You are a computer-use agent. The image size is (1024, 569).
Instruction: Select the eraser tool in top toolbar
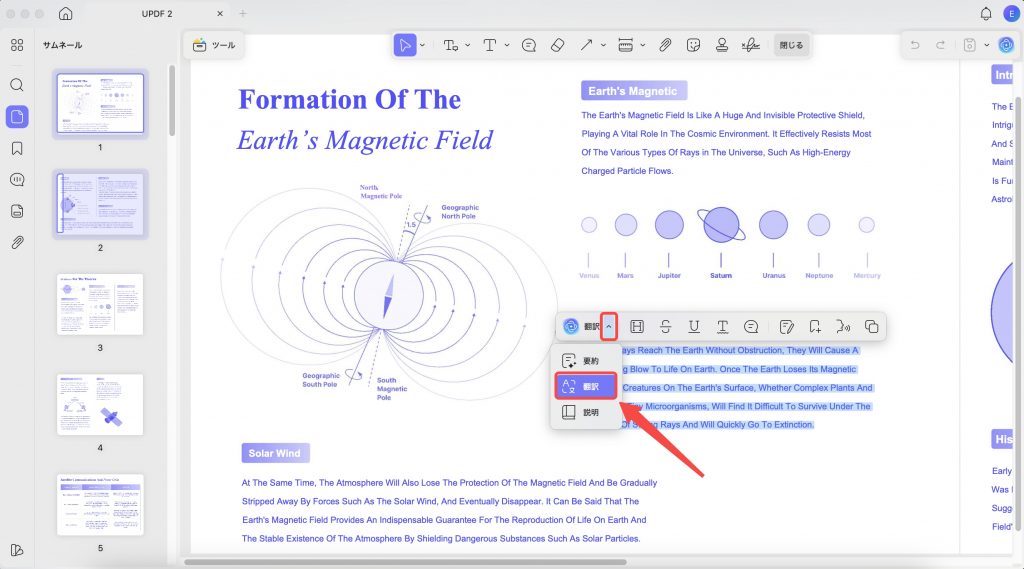[x=557, y=45]
